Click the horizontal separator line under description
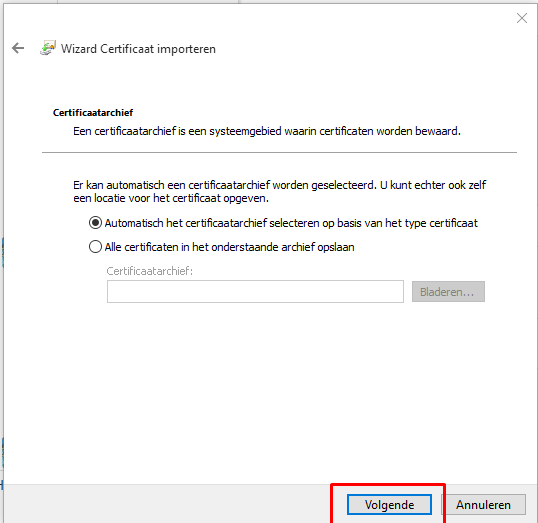The width and height of the screenshot is (538, 523). coord(279,152)
